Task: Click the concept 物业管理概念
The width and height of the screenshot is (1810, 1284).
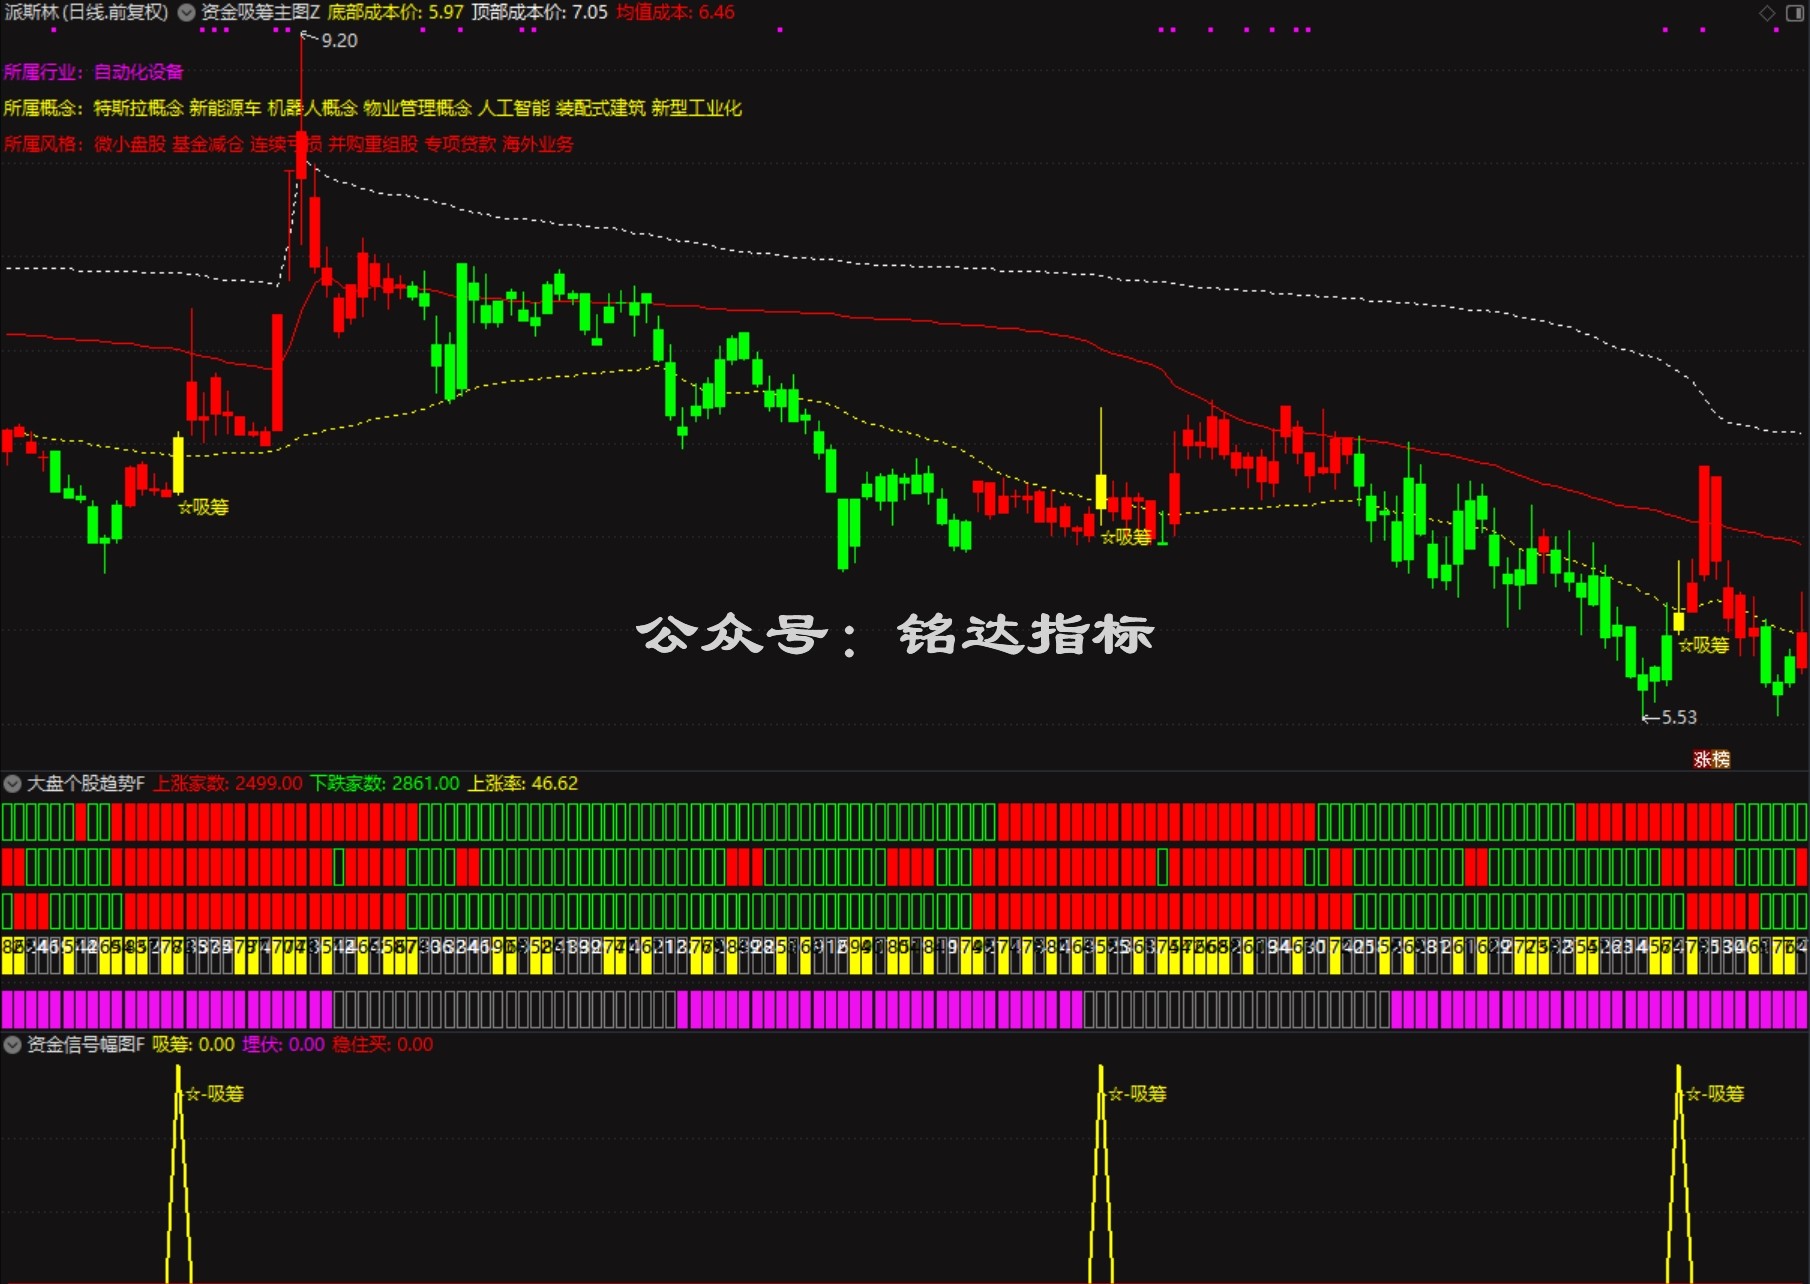Action: (417, 108)
